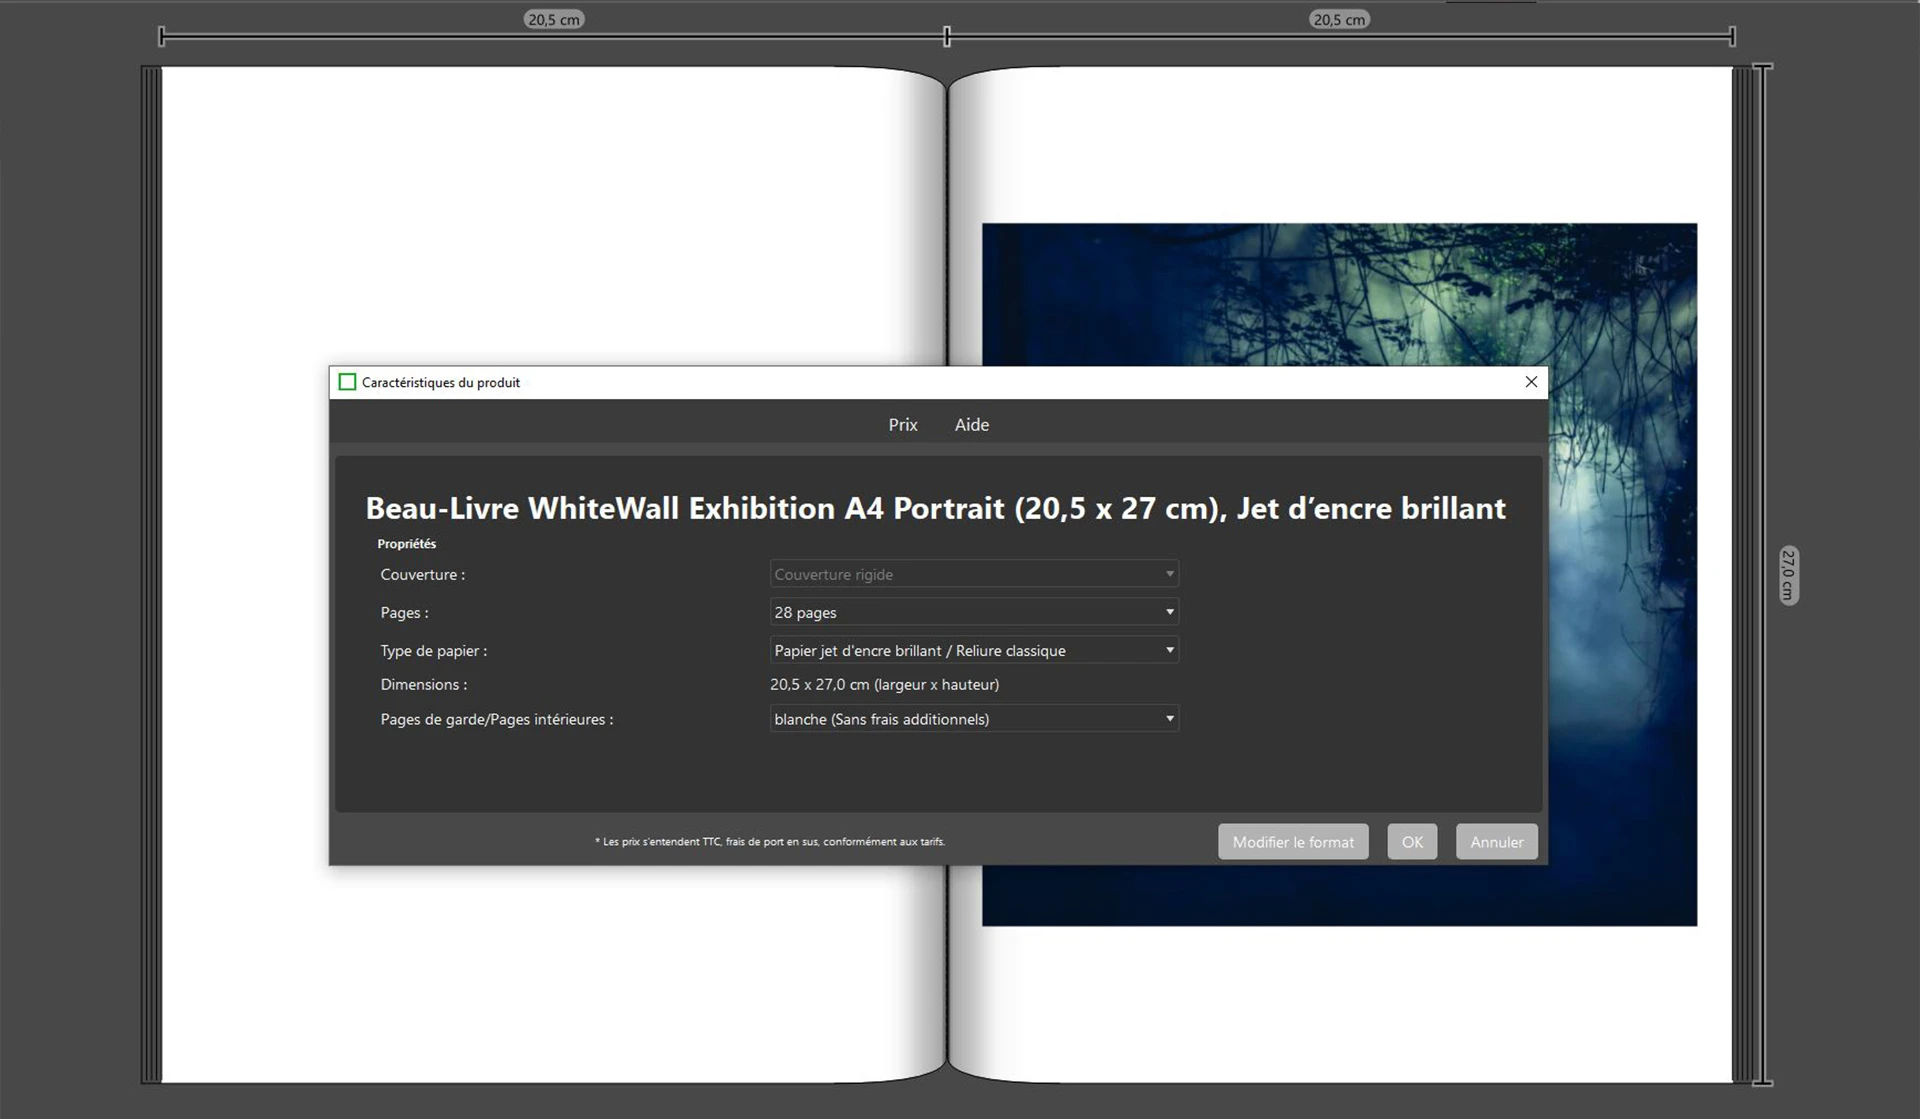Viewport: 1920px width, 1119px height.
Task: Expand the Couverture rigide dropdown
Action: (974, 574)
